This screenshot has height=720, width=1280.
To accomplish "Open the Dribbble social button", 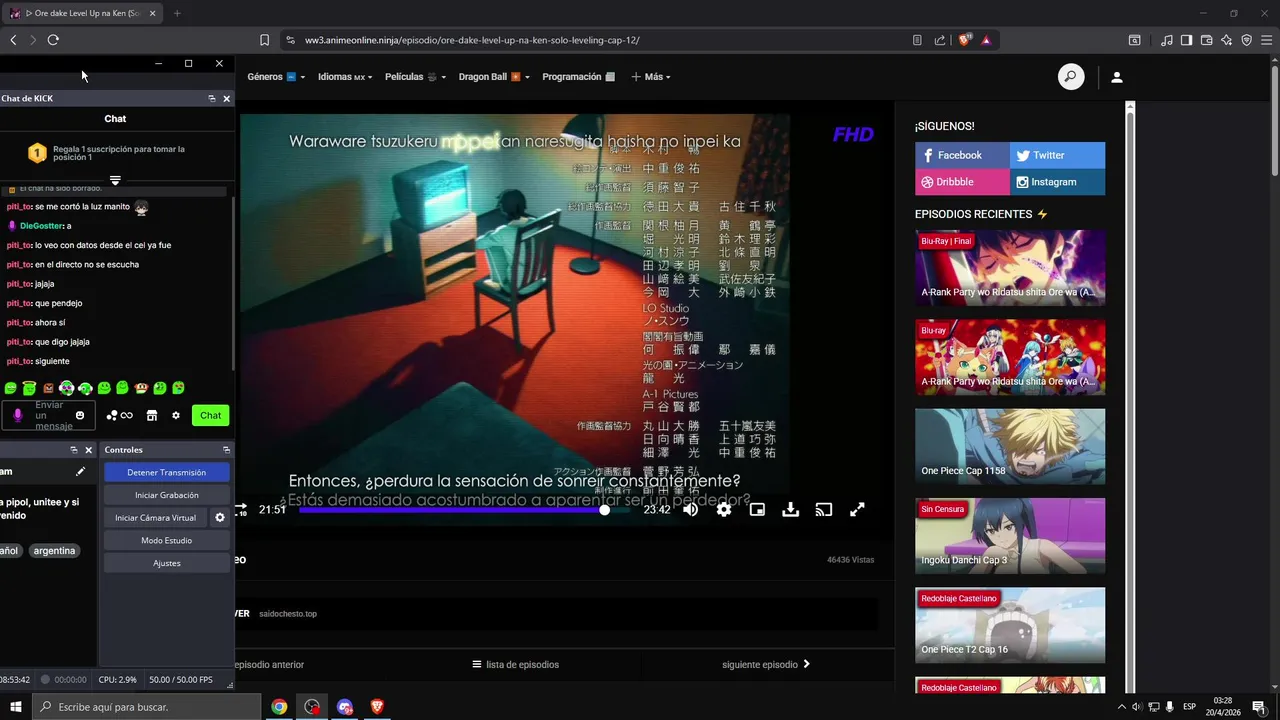I will pyautogui.click(x=962, y=182).
